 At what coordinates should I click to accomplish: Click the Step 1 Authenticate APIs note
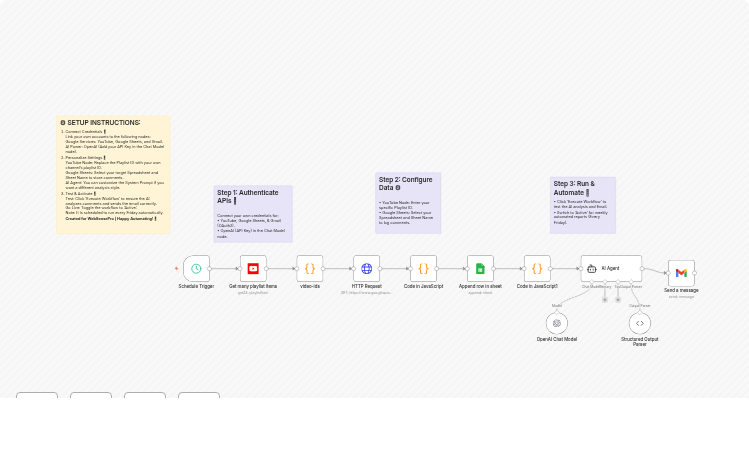click(x=253, y=213)
